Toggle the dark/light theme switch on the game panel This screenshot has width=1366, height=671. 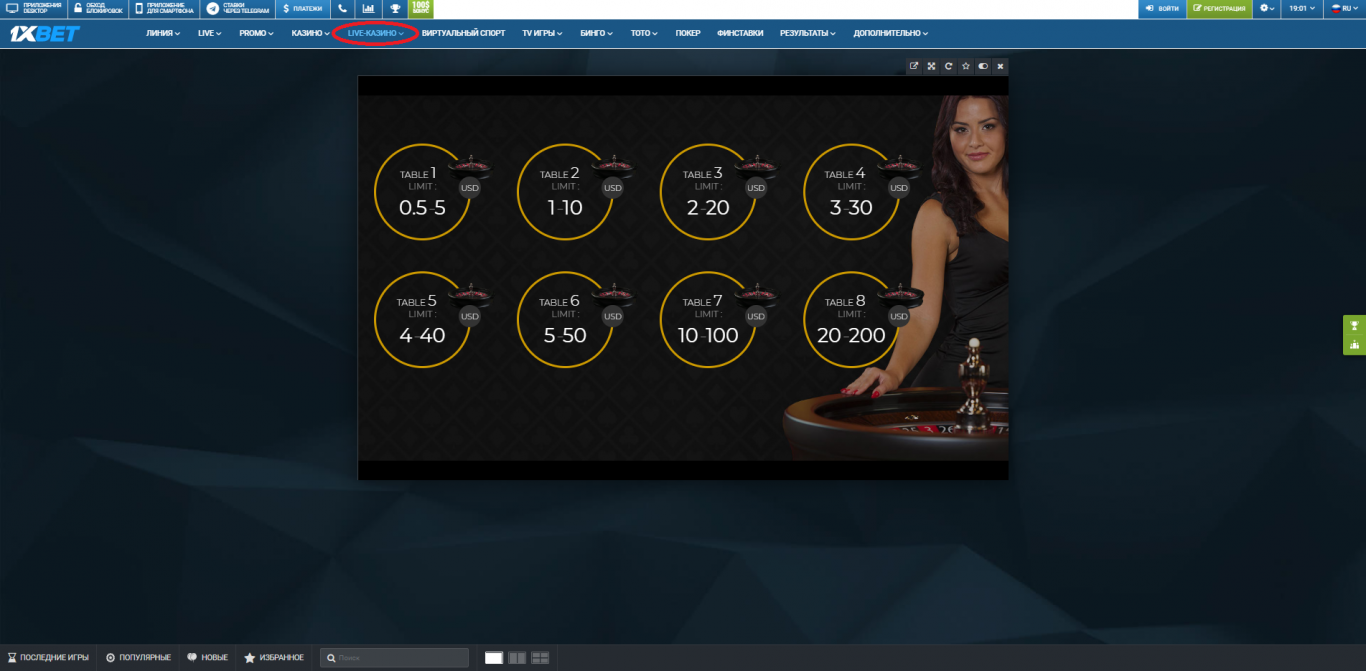click(982, 66)
